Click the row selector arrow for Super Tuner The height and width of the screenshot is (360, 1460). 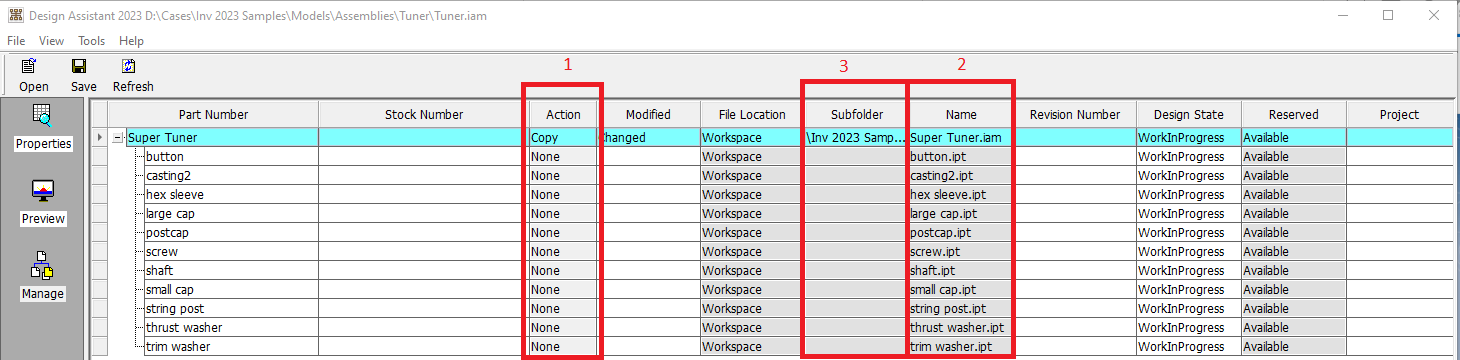[99, 138]
